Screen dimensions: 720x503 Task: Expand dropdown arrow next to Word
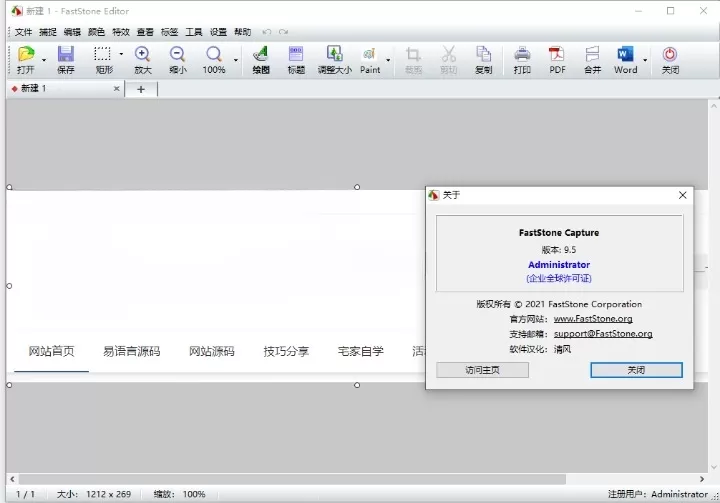point(645,60)
